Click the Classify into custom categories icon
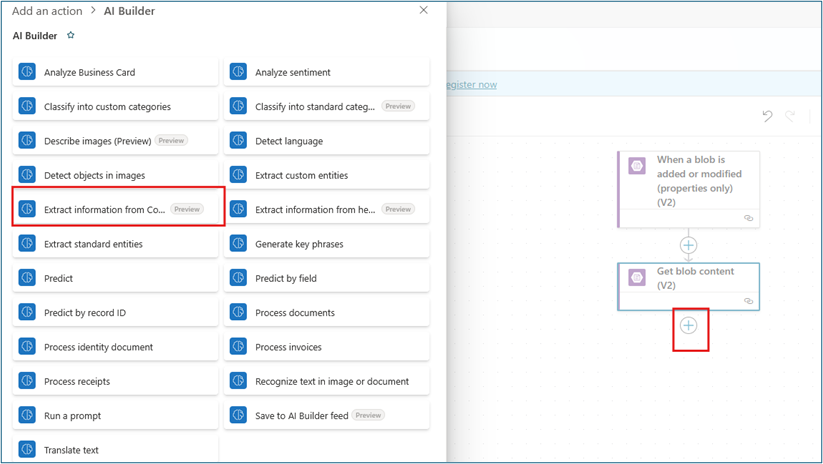This screenshot has height=464, width=823. pyautogui.click(x=27, y=106)
